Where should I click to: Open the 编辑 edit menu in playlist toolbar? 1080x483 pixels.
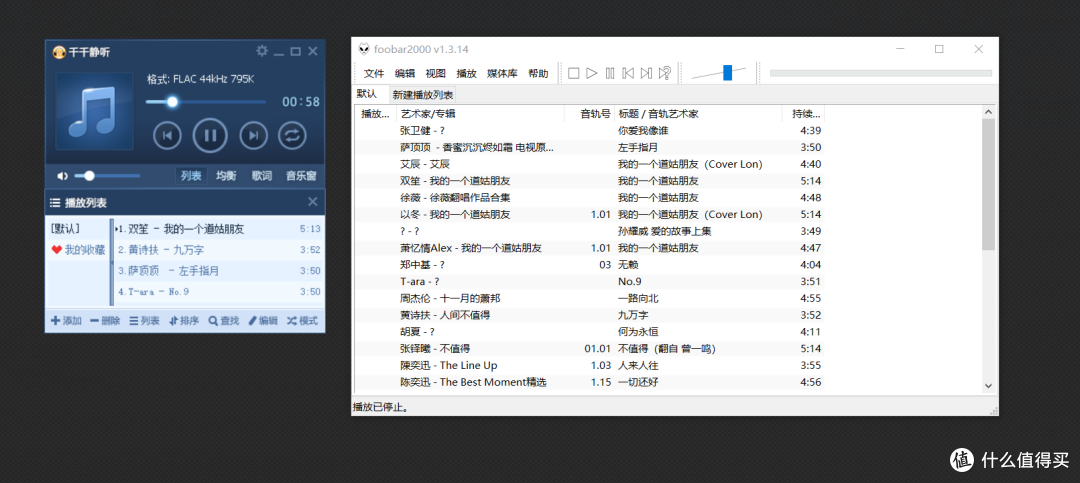point(263,321)
